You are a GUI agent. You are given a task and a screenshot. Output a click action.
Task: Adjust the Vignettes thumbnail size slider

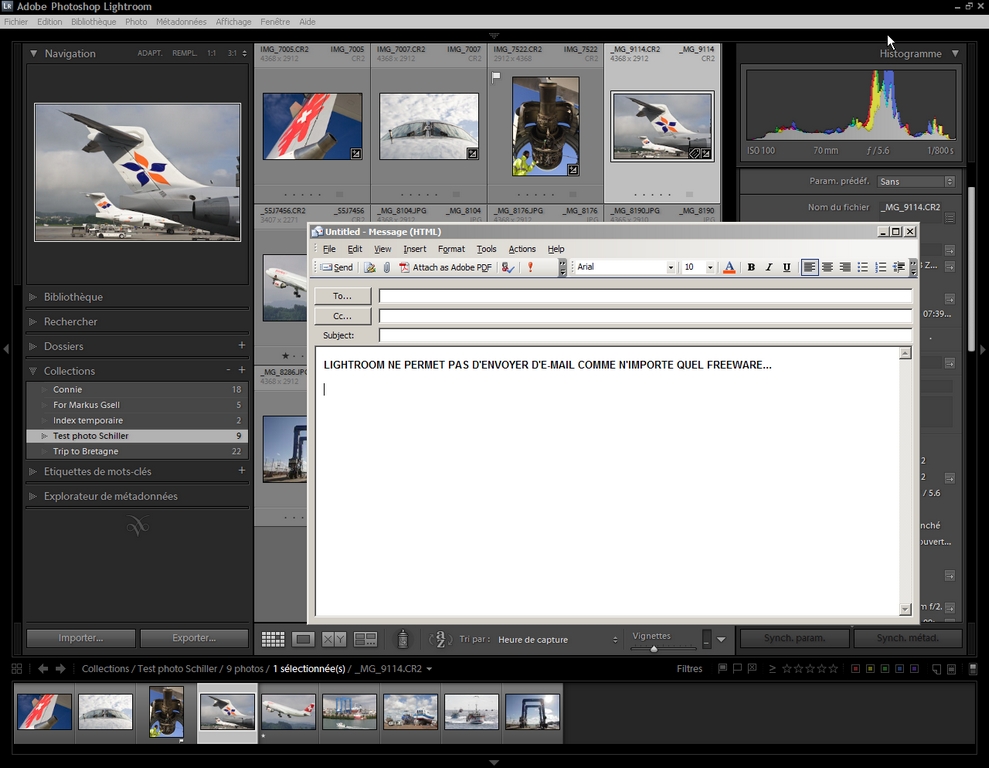[x=654, y=648]
